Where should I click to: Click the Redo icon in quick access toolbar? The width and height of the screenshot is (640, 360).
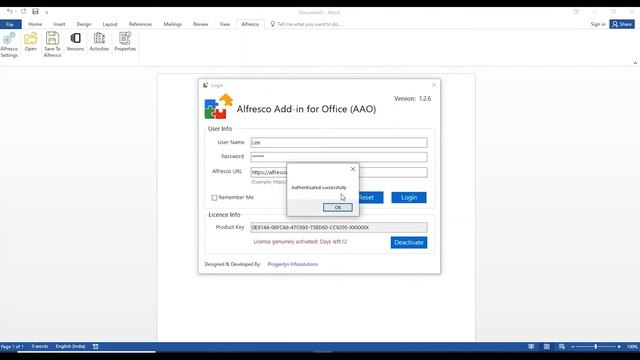point(23,11)
